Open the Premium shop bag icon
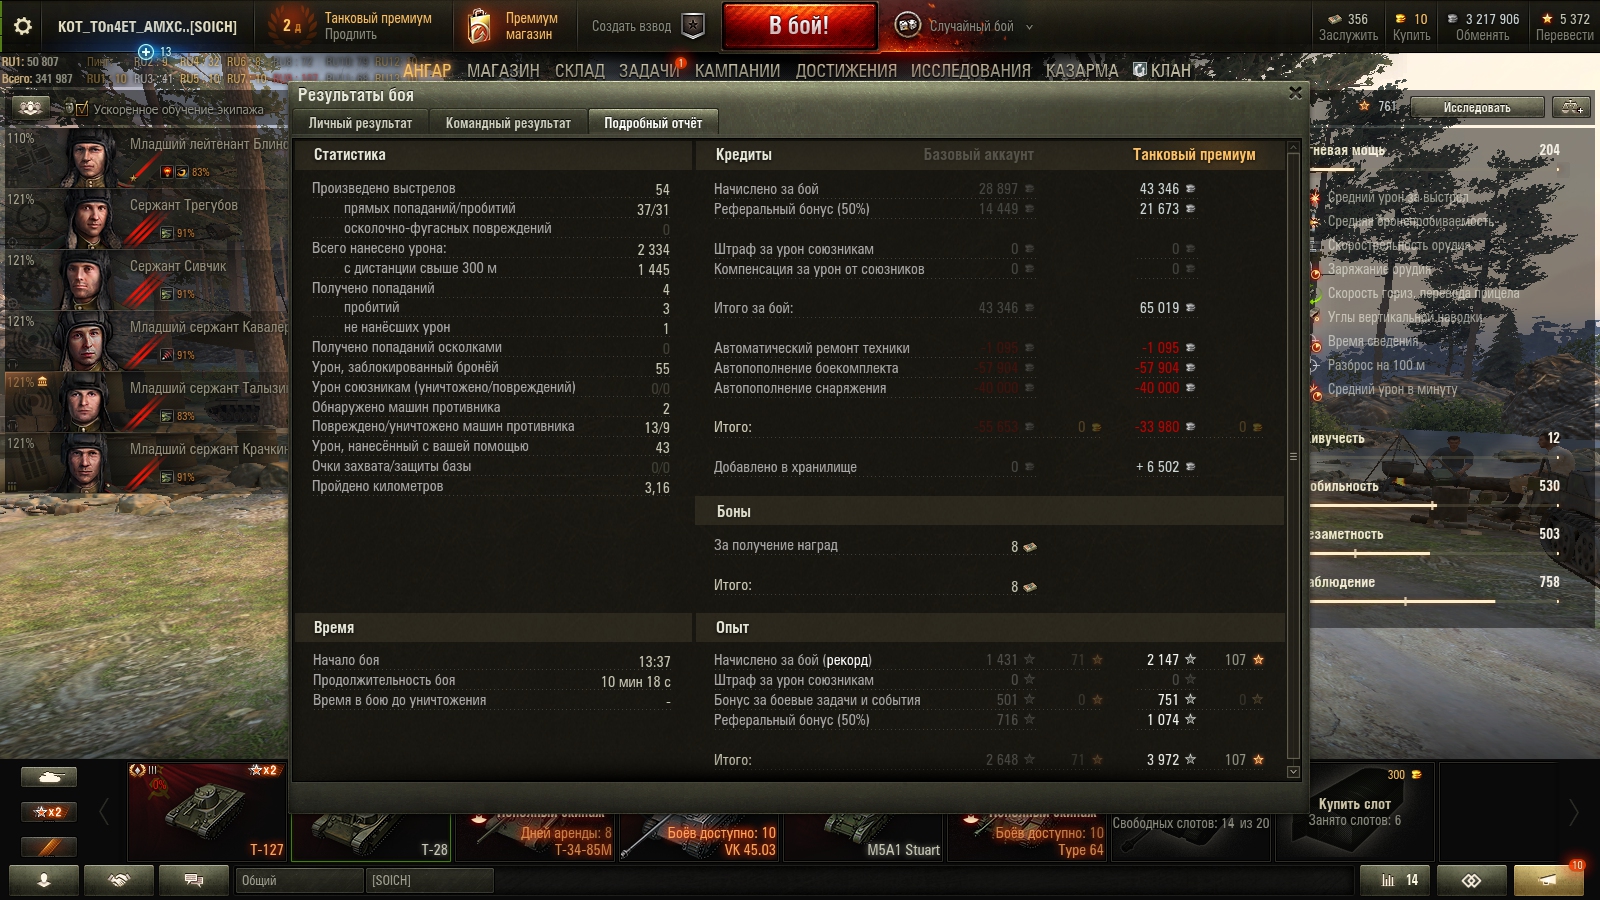Screen dimensions: 1600x900 point(480,26)
